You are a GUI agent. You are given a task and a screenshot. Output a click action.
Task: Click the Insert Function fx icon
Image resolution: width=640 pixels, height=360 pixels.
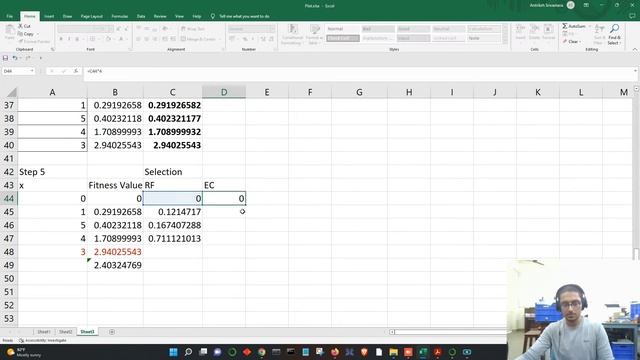[x=76, y=71]
